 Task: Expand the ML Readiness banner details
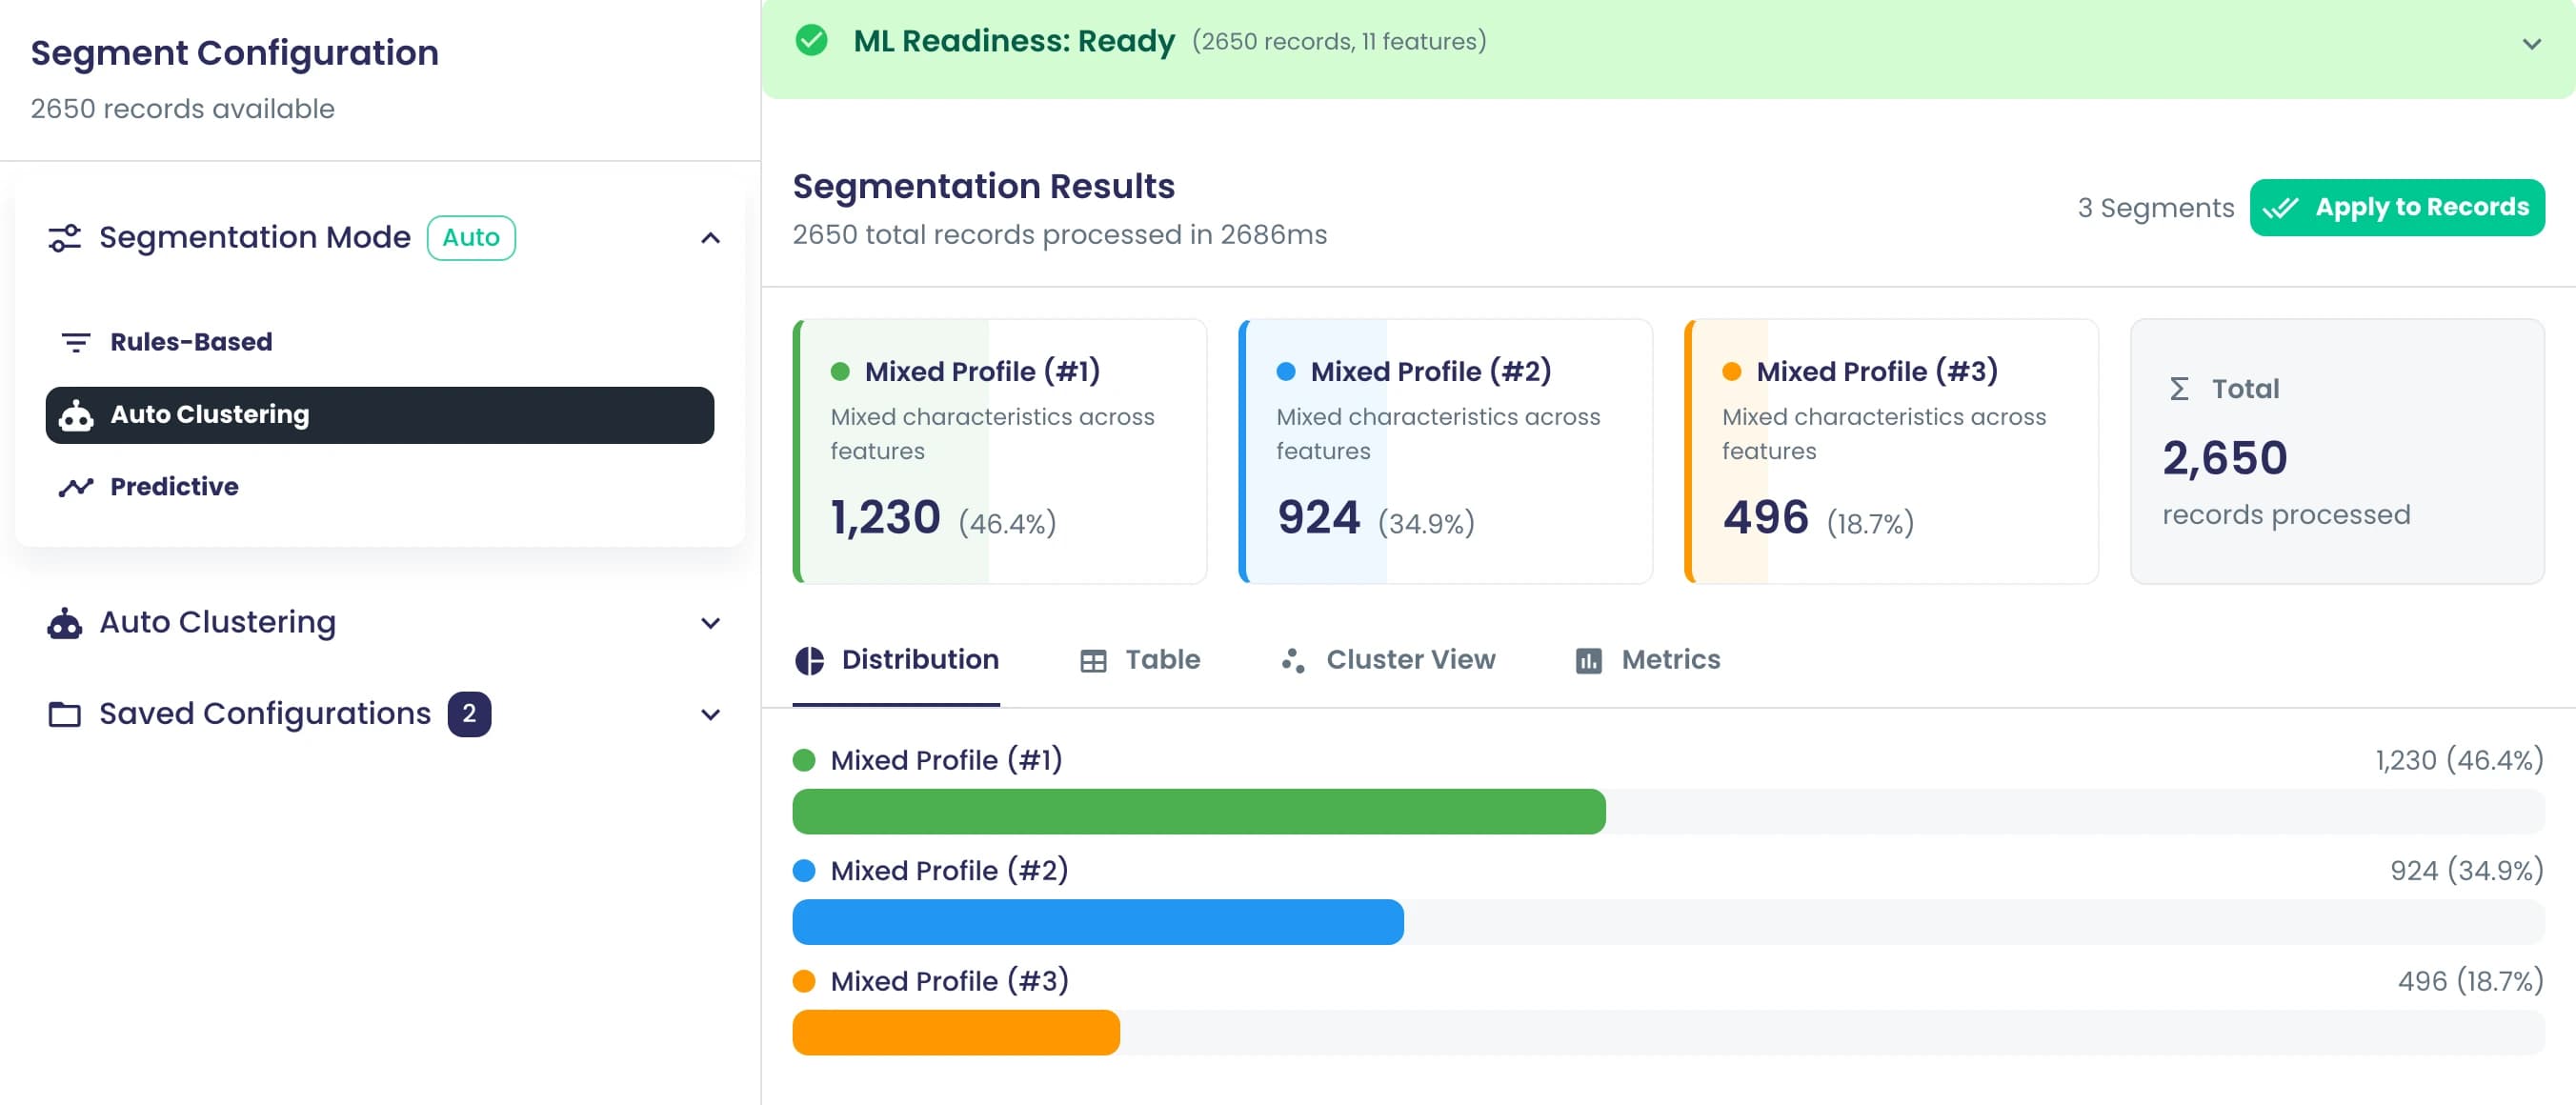2531,44
